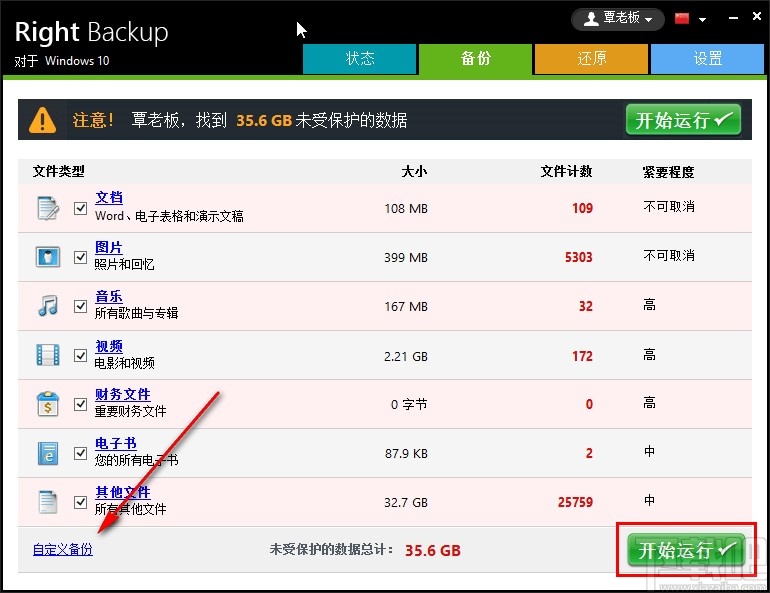Click the size value 32.7 GB

406,503
